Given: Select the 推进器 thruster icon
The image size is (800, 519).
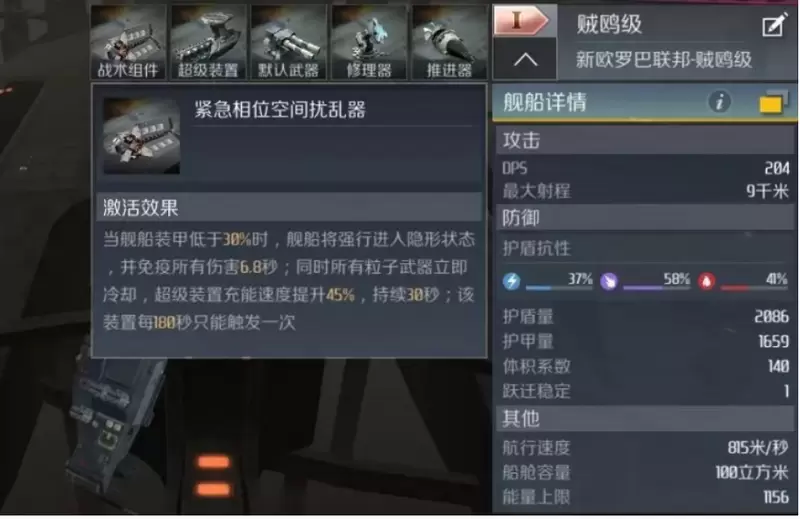Looking at the screenshot, I should (449, 42).
